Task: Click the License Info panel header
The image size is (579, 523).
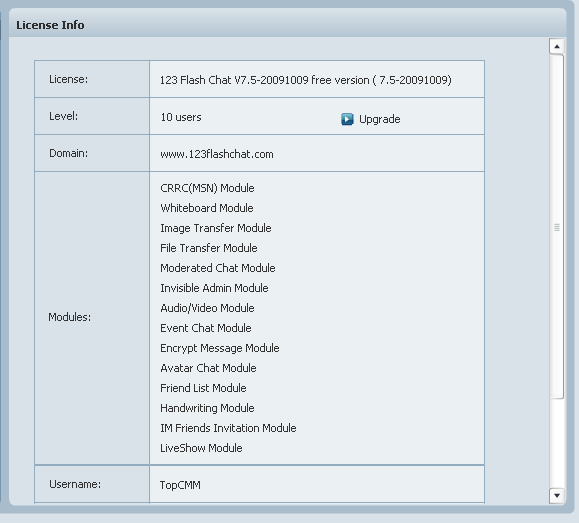Action: coord(287,25)
